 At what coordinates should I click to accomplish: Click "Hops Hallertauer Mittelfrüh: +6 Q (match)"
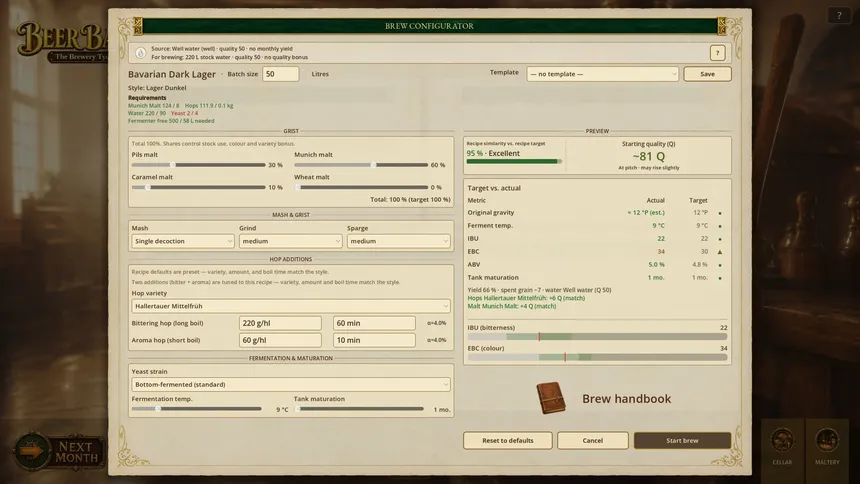526,298
